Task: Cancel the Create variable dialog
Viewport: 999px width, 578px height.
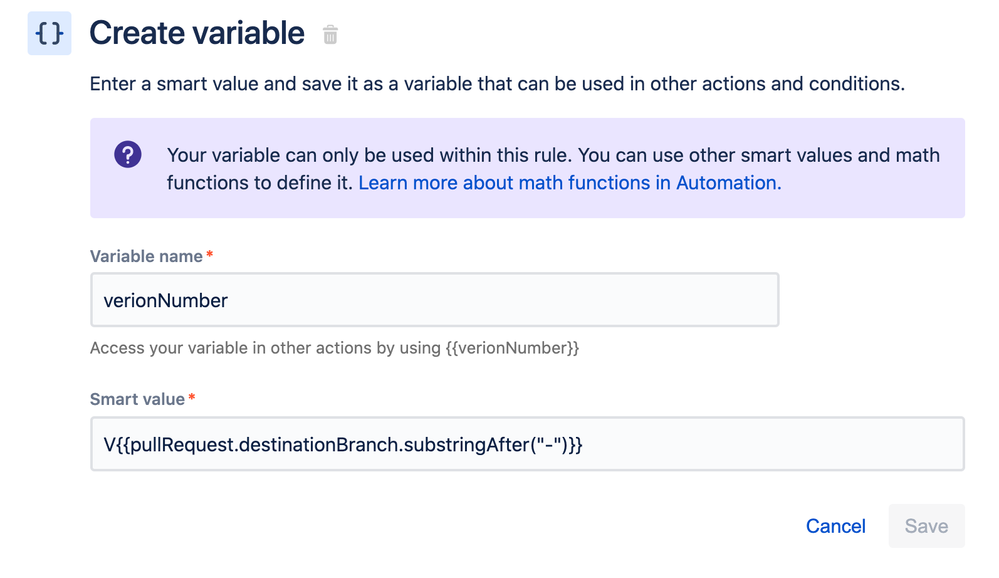Action: [x=835, y=526]
